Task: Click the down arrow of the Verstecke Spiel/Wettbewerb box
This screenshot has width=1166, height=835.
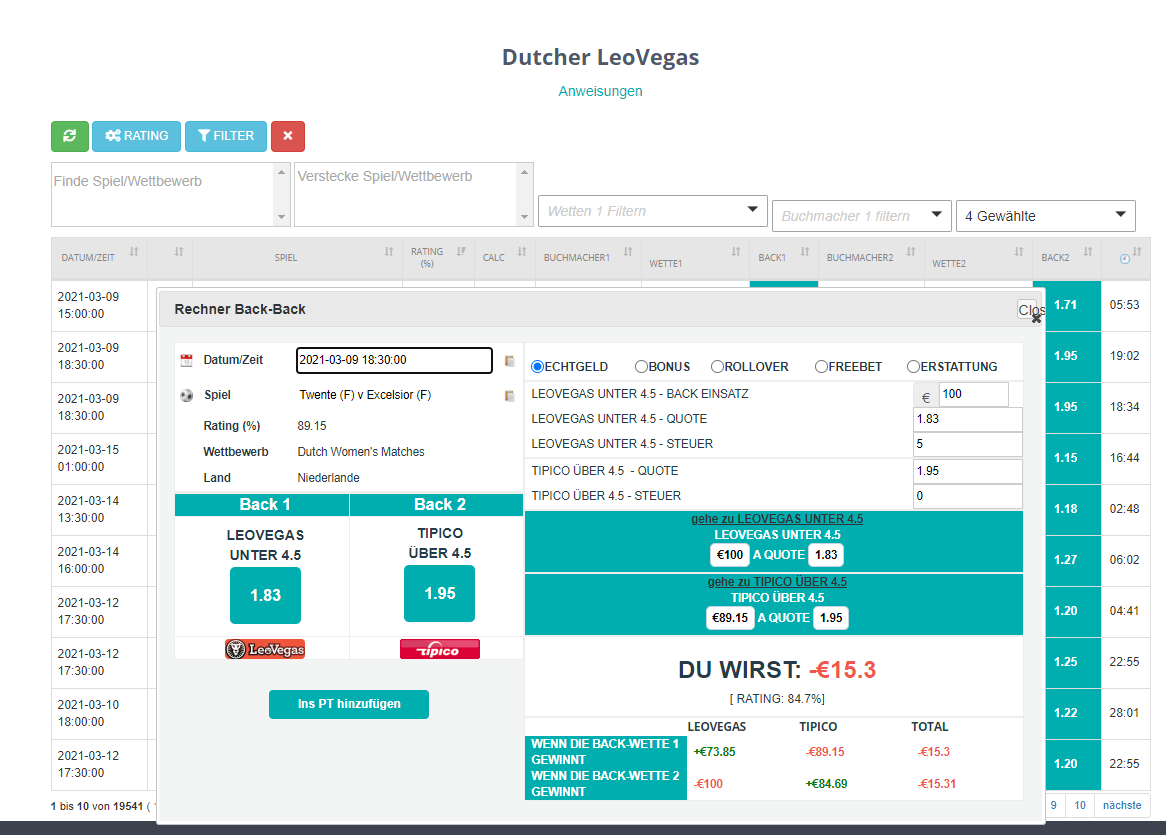Action: [524, 217]
